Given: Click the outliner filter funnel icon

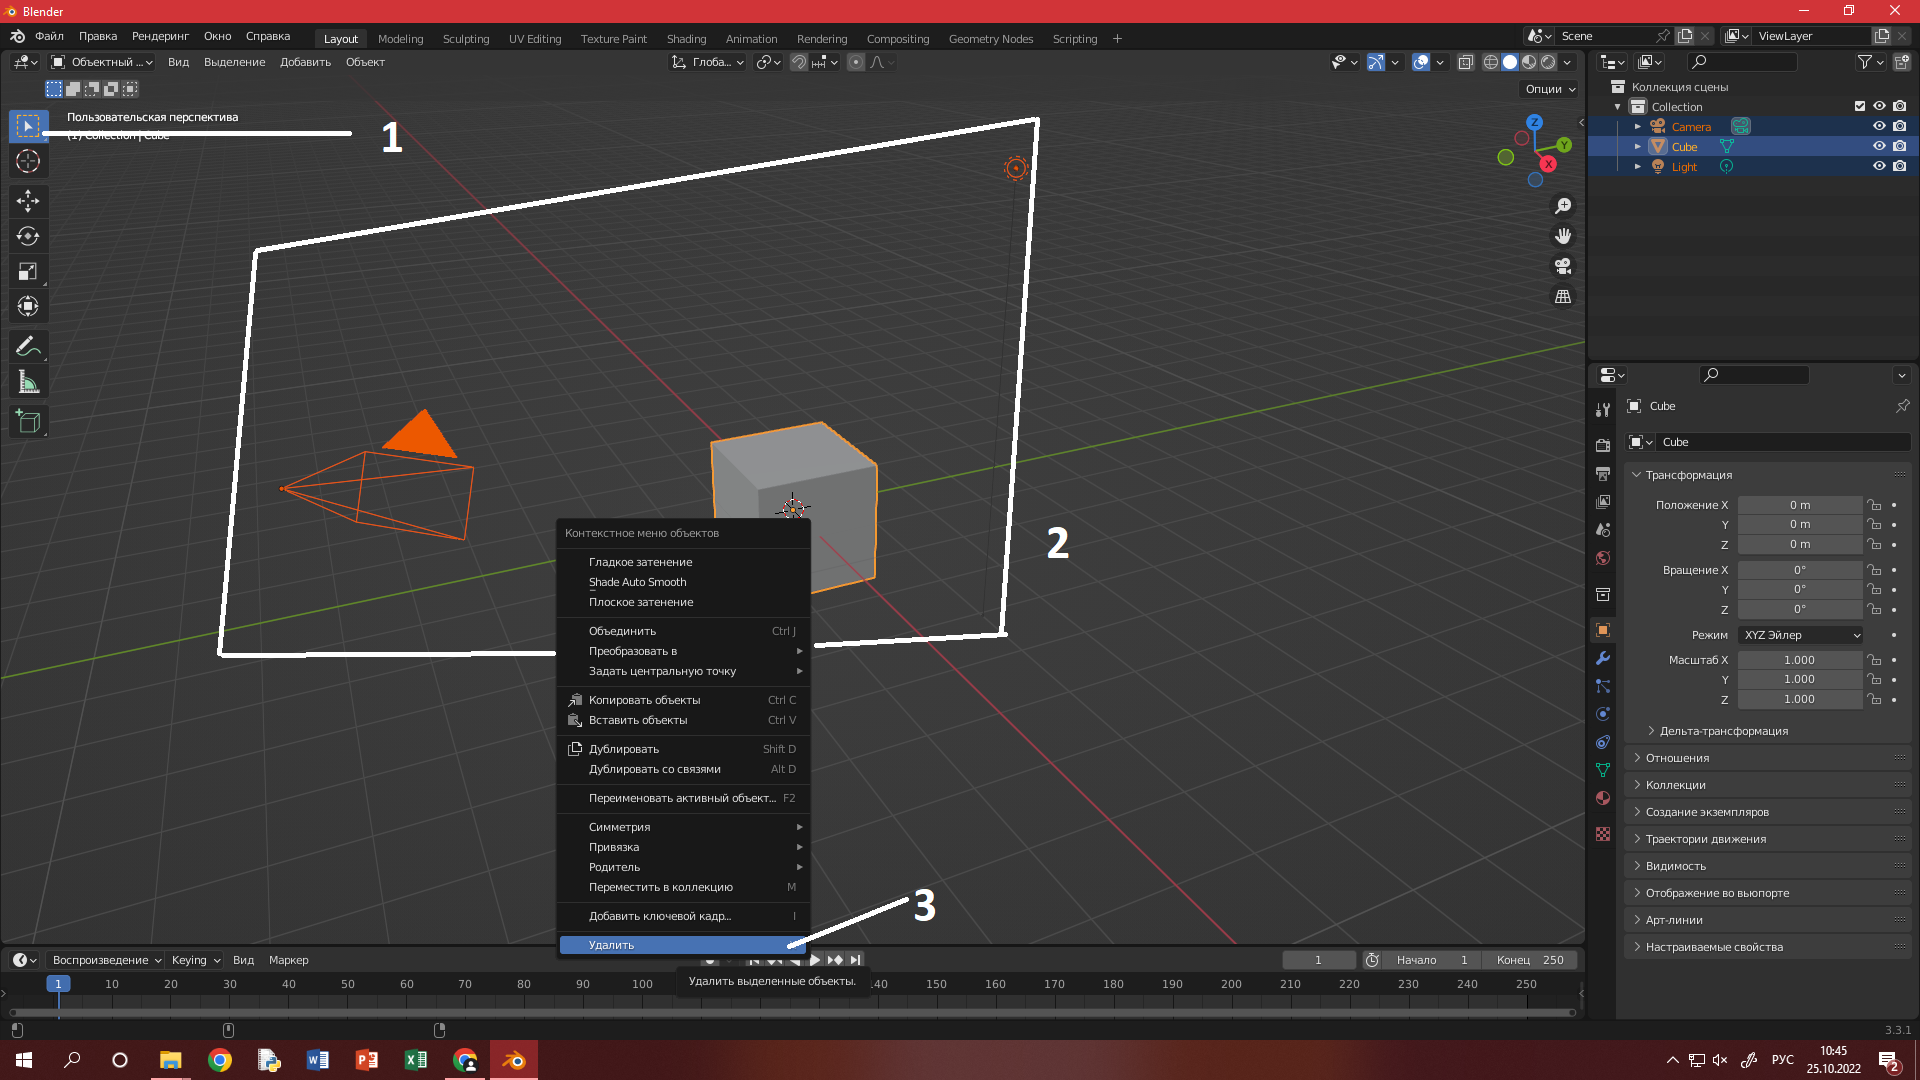Looking at the screenshot, I should tap(1864, 62).
